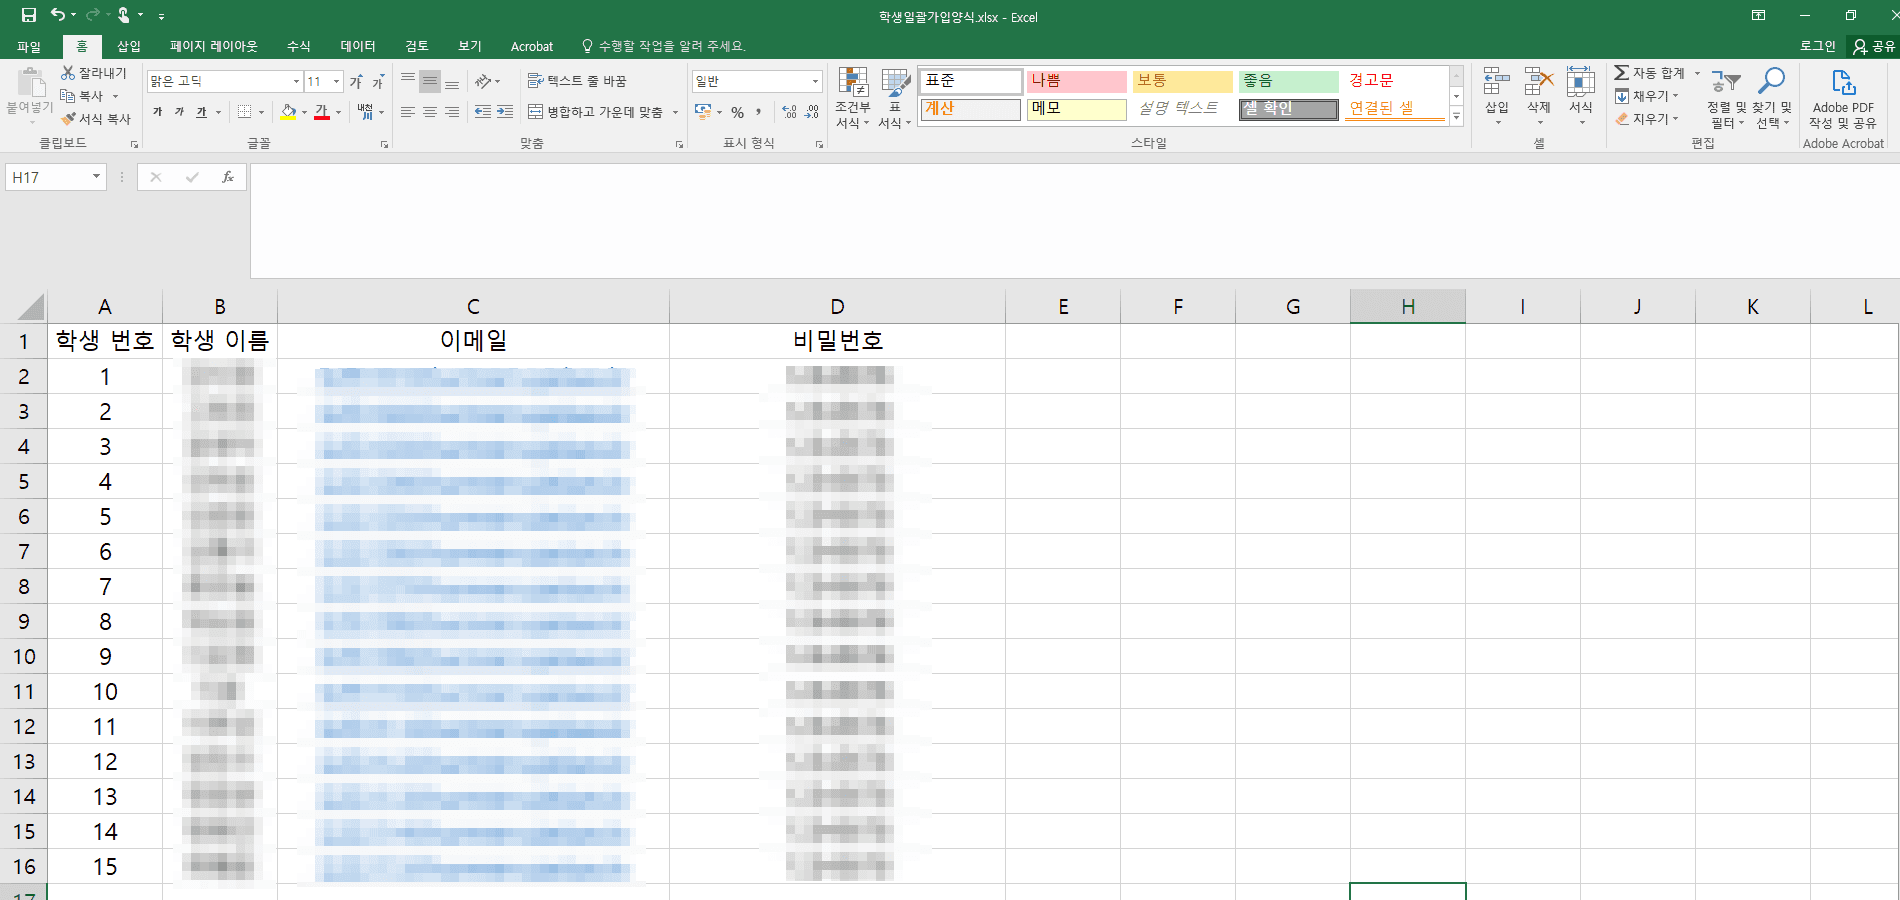Image resolution: width=1900 pixels, height=900 pixels.
Task: Save the workbook with the floppy disk icon
Action: tap(29, 15)
